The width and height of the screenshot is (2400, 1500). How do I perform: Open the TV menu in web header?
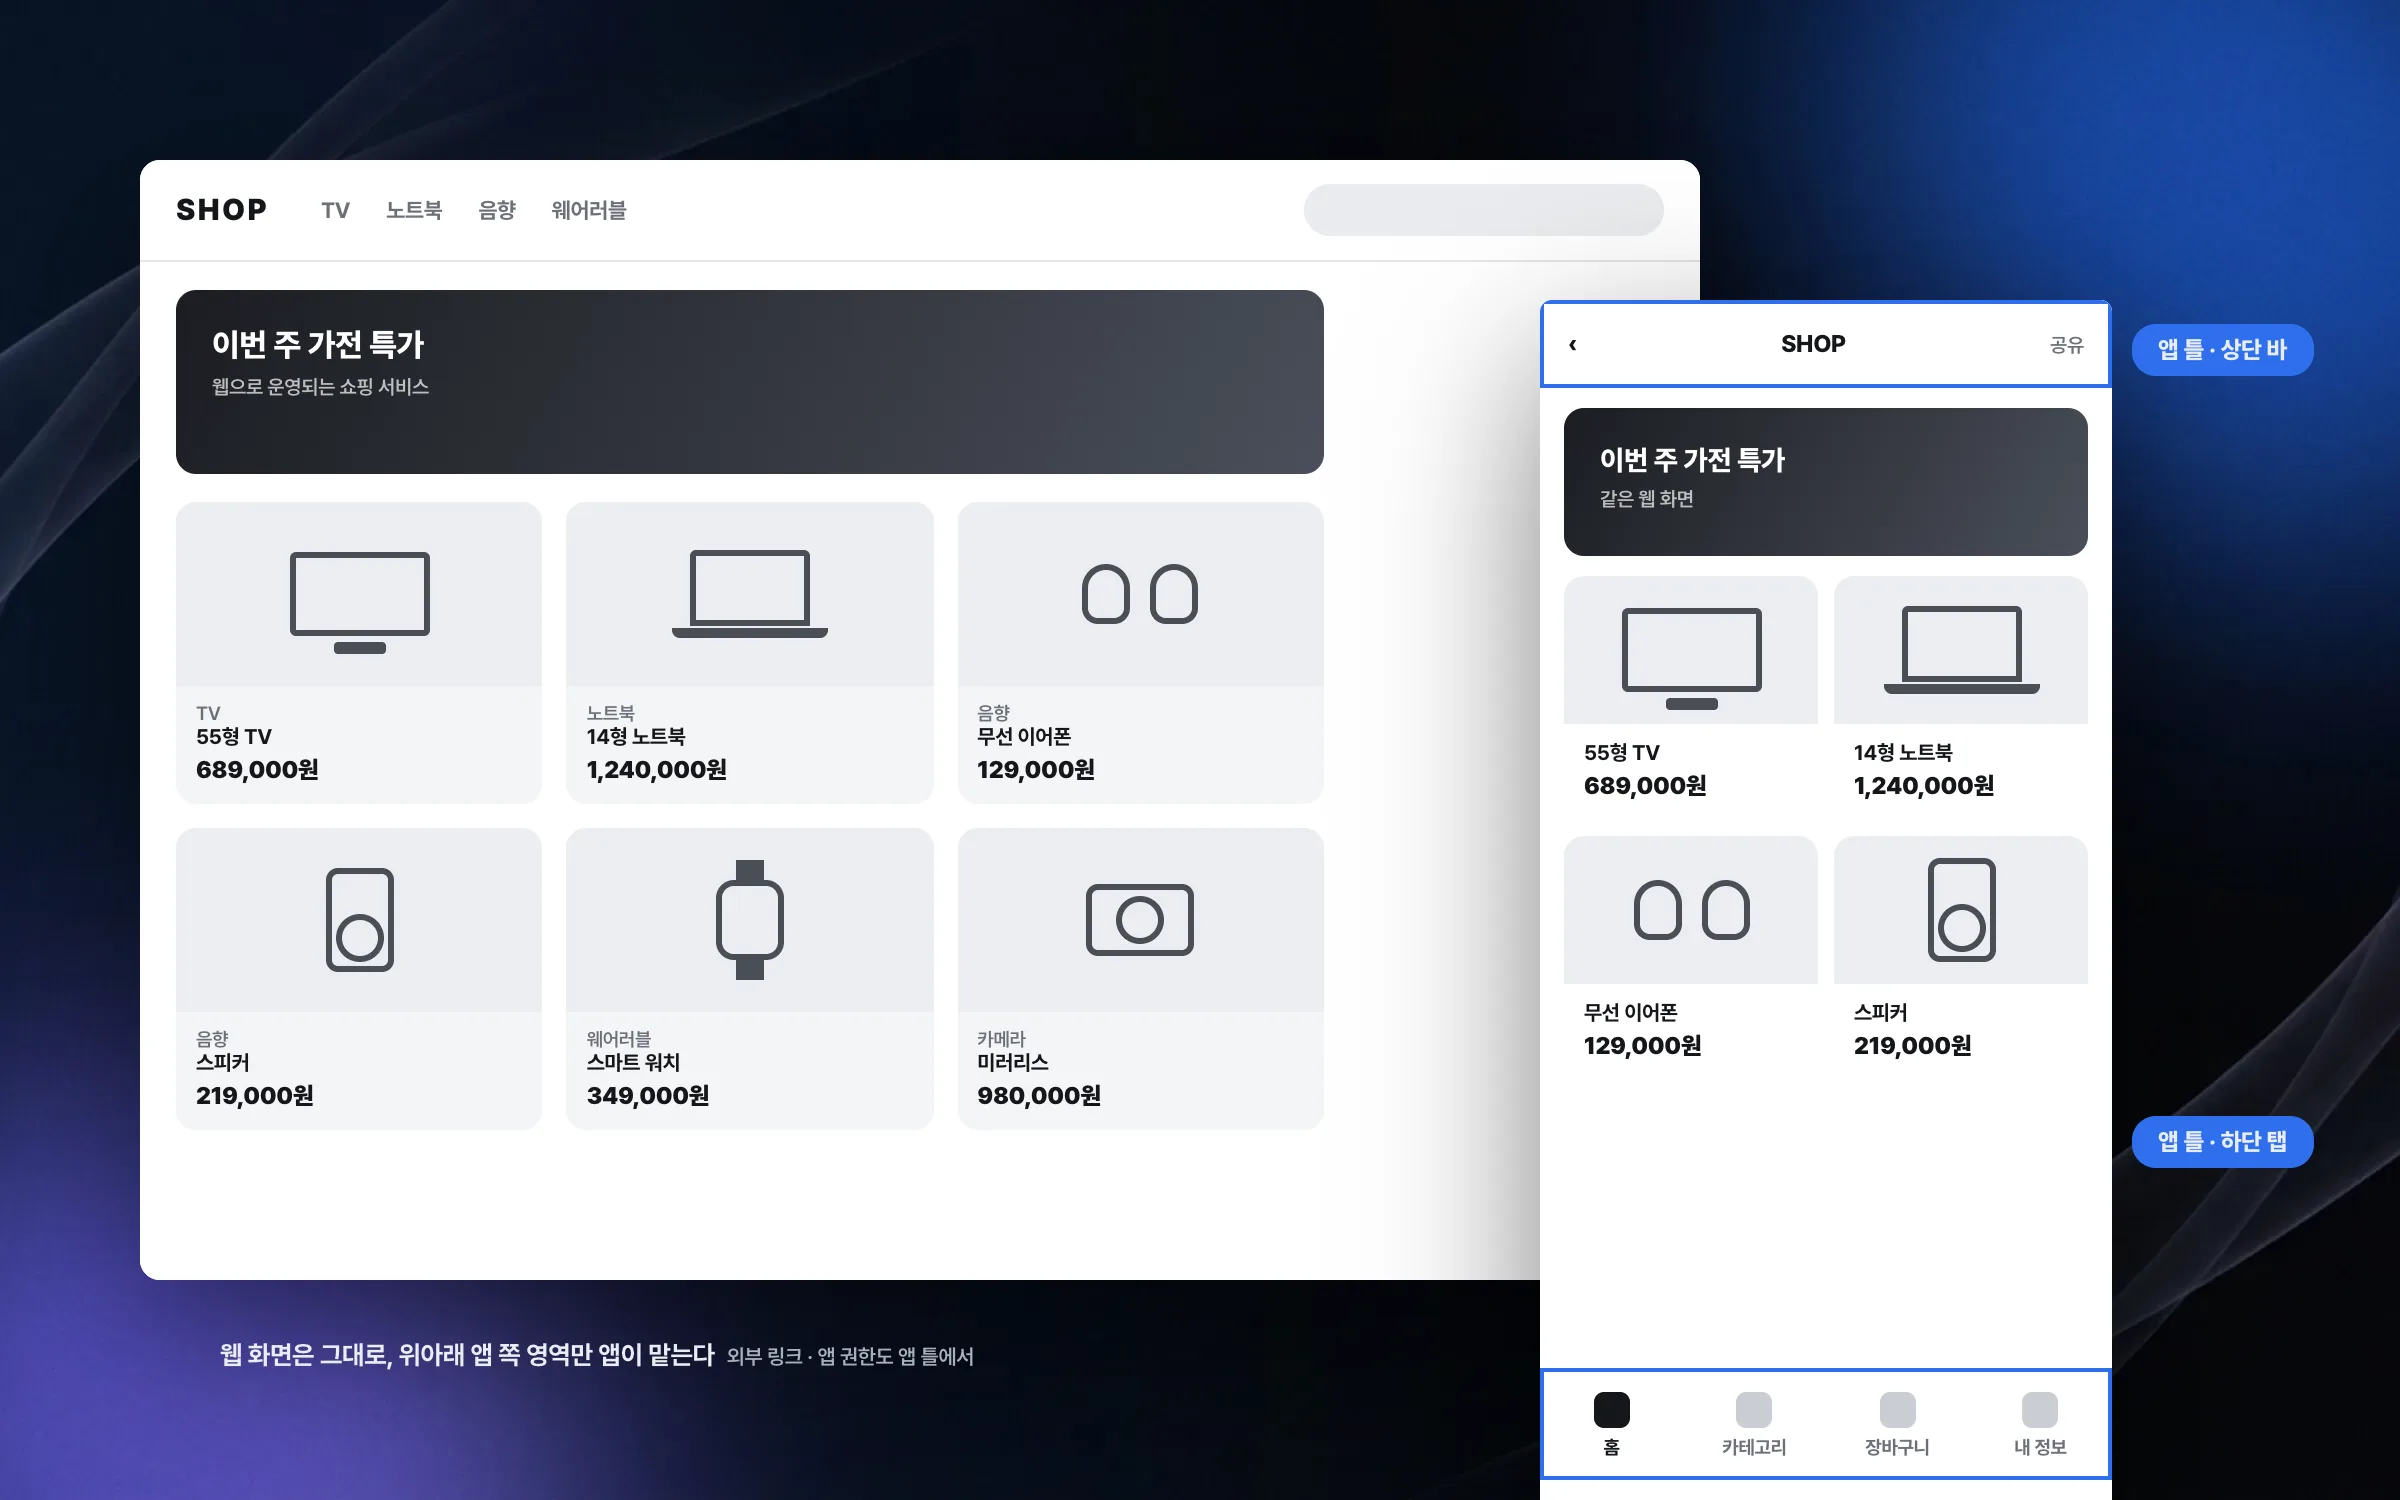click(x=336, y=210)
